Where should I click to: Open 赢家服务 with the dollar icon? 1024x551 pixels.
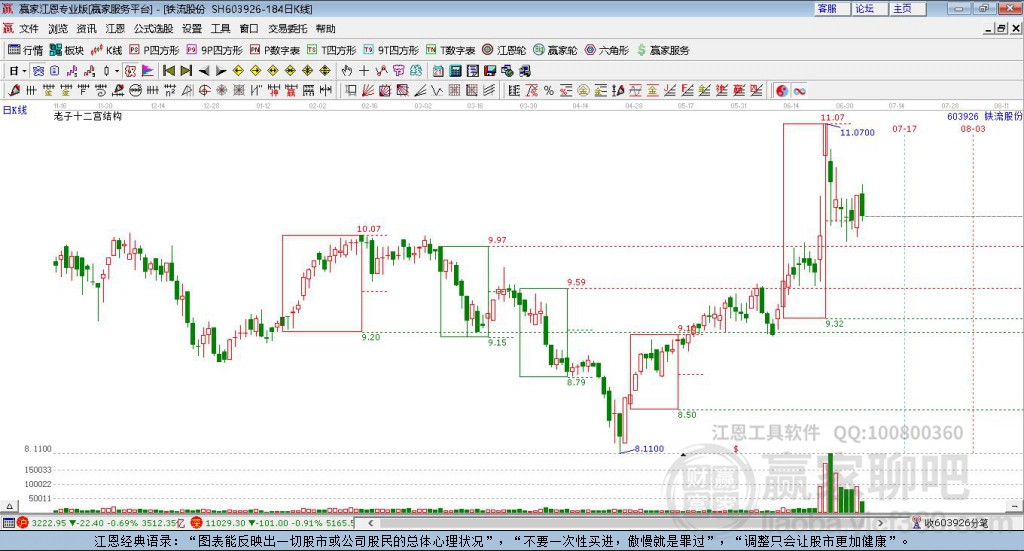click(x=663, y=50)
